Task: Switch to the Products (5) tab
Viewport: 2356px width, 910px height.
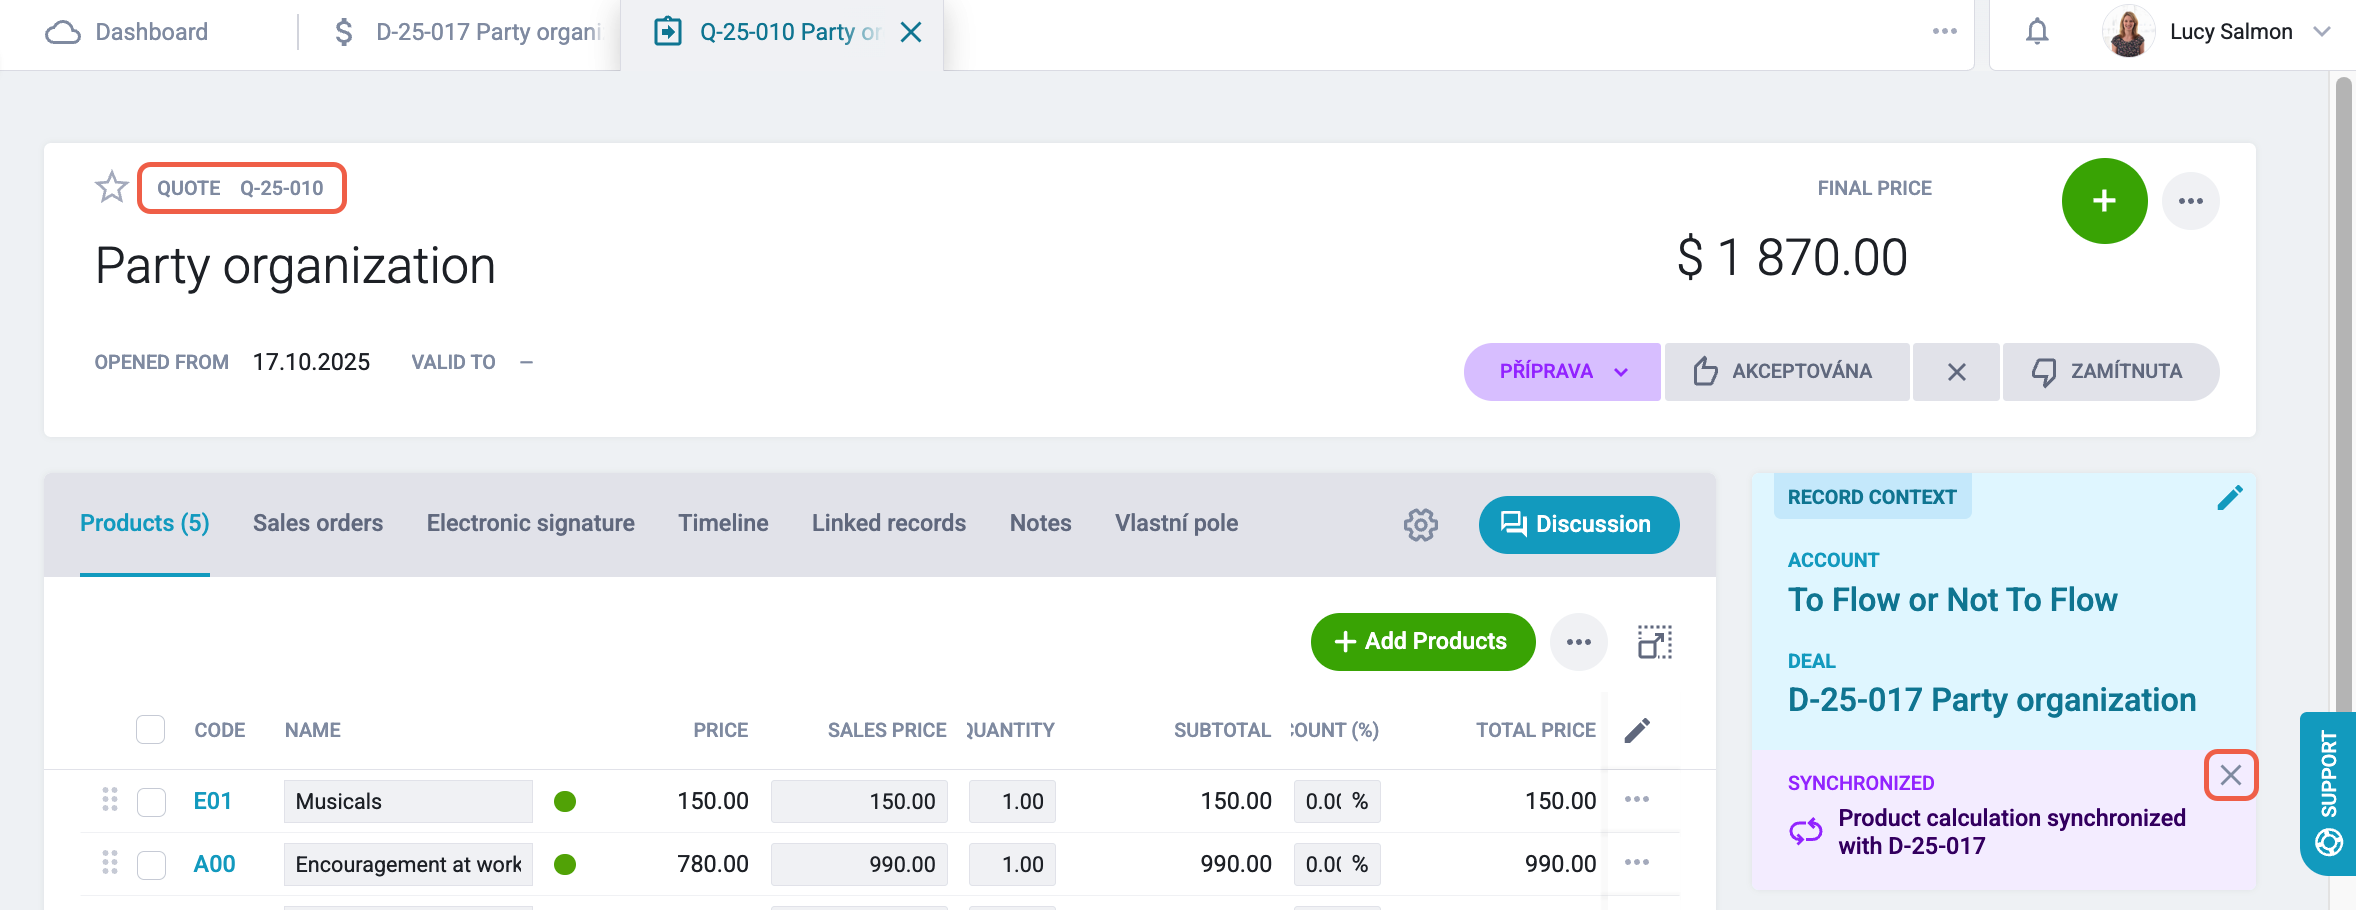Action: [145, 523]
